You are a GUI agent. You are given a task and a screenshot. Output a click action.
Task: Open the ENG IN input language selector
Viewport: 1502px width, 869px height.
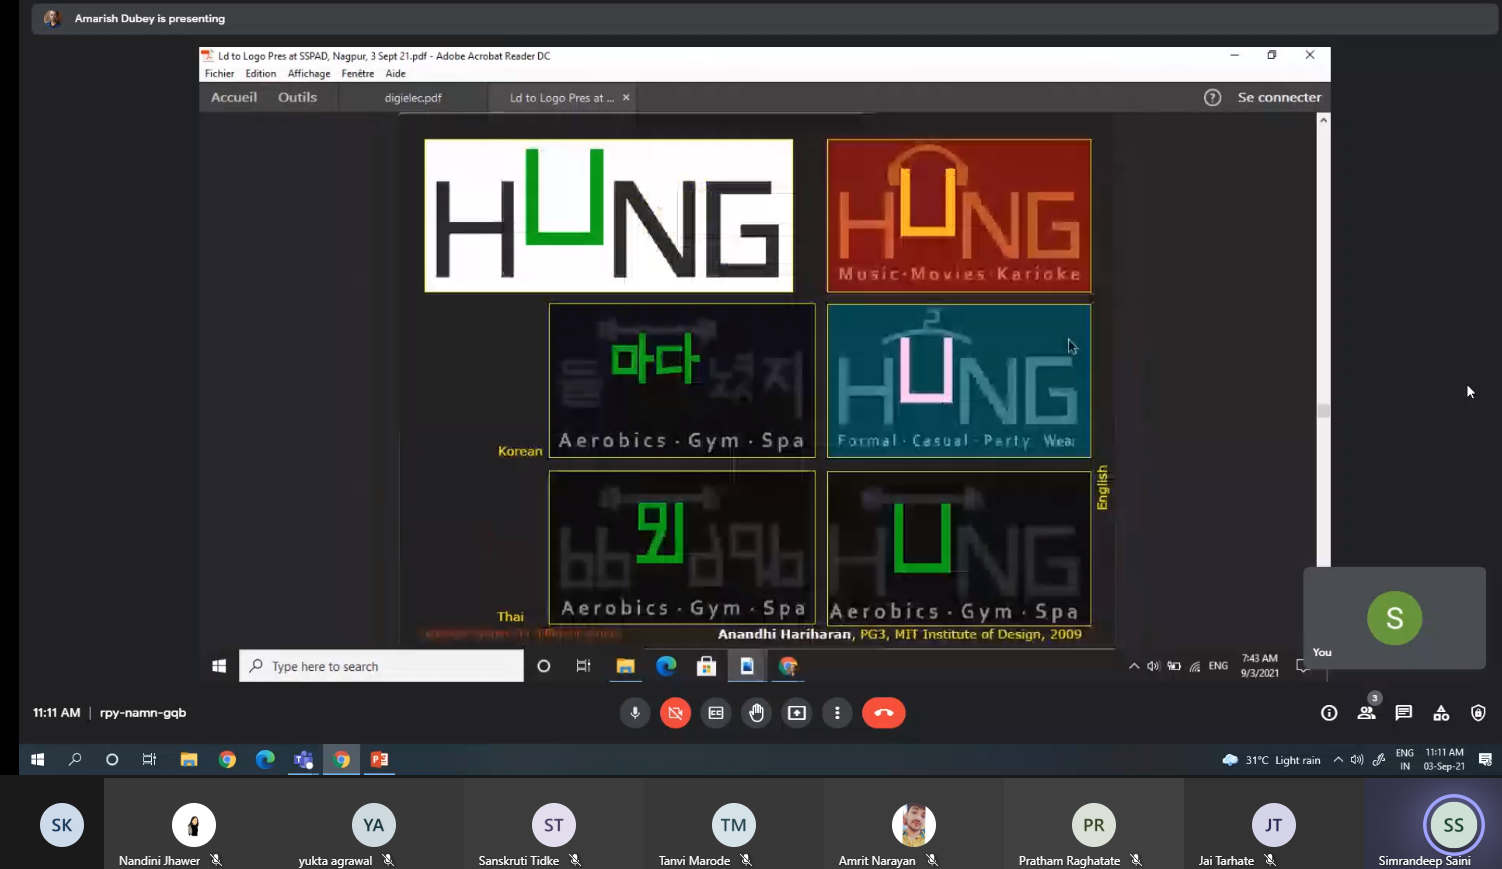pos(1405,760)
